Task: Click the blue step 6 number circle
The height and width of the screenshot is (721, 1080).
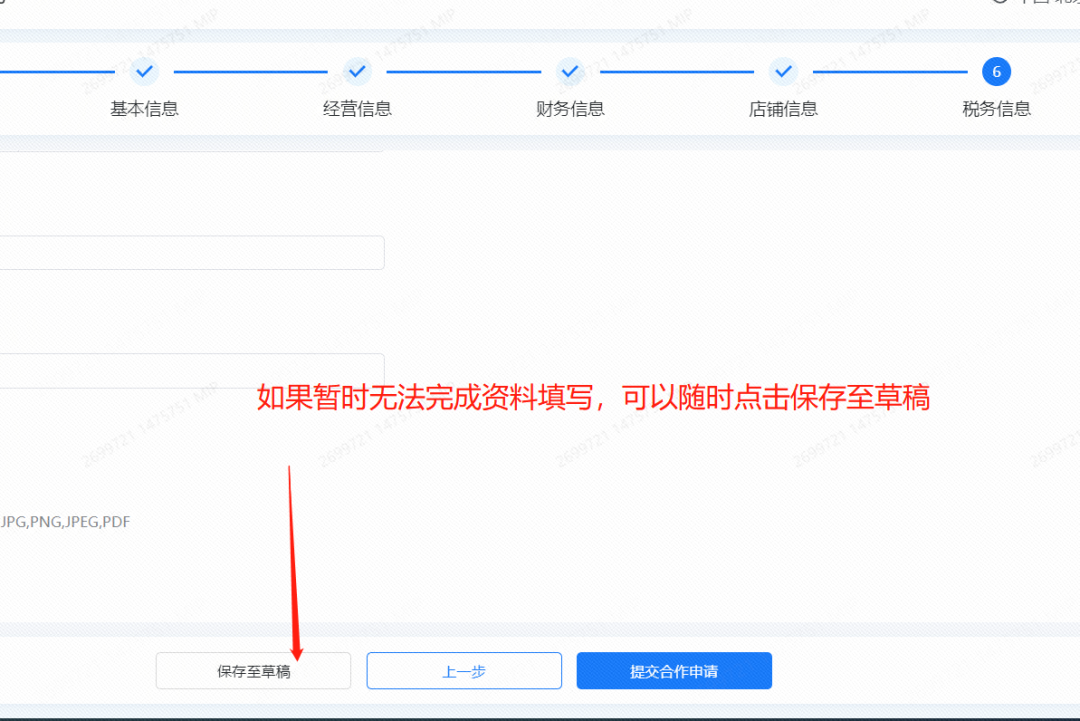Action: (996, 72)
